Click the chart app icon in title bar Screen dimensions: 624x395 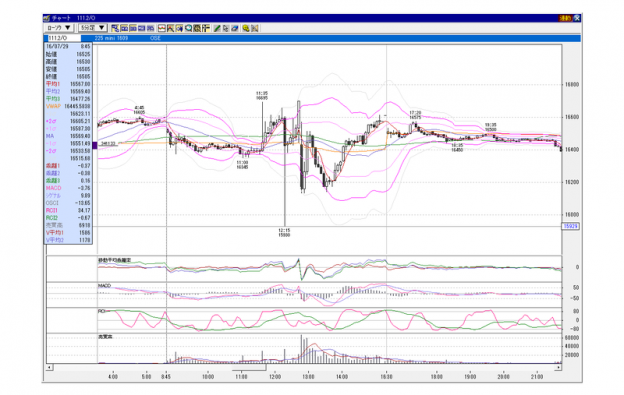coord(47,18)
